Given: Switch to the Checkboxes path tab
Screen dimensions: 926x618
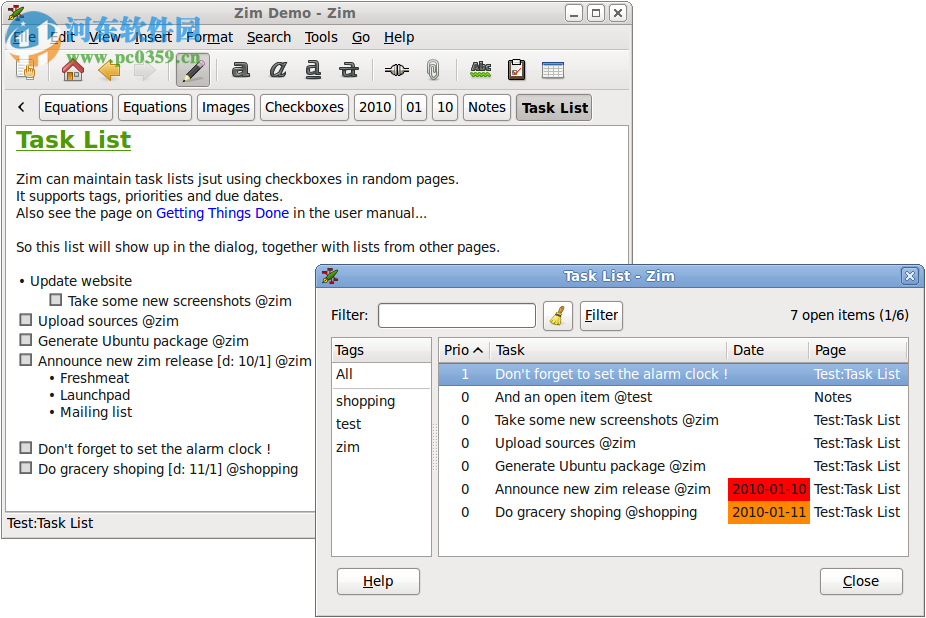Looking at the screenshot, I should 304,108.
